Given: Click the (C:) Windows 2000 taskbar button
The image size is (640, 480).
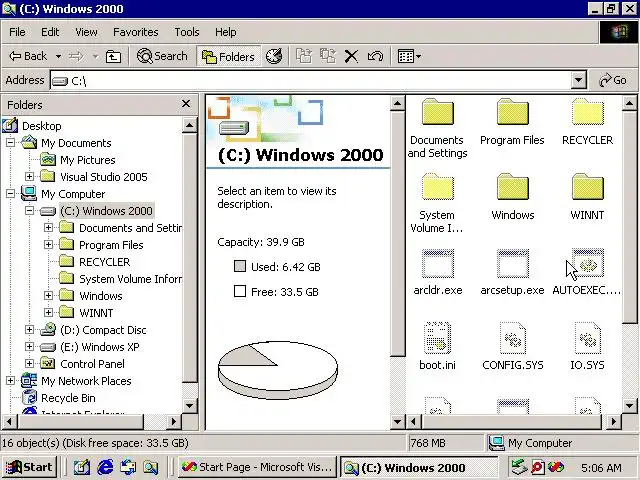Looking at the screenshot, I should [419, 467].
